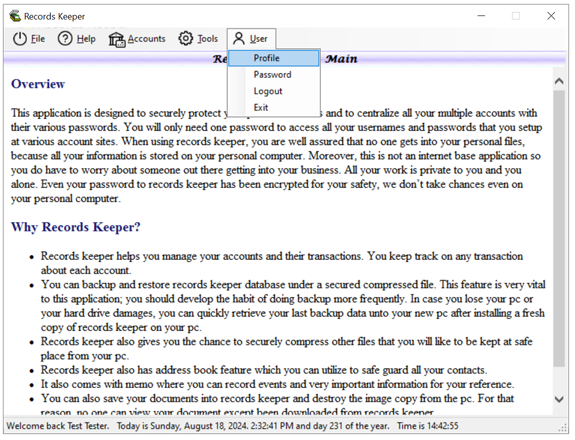Open the File menu

coord(38,38)
